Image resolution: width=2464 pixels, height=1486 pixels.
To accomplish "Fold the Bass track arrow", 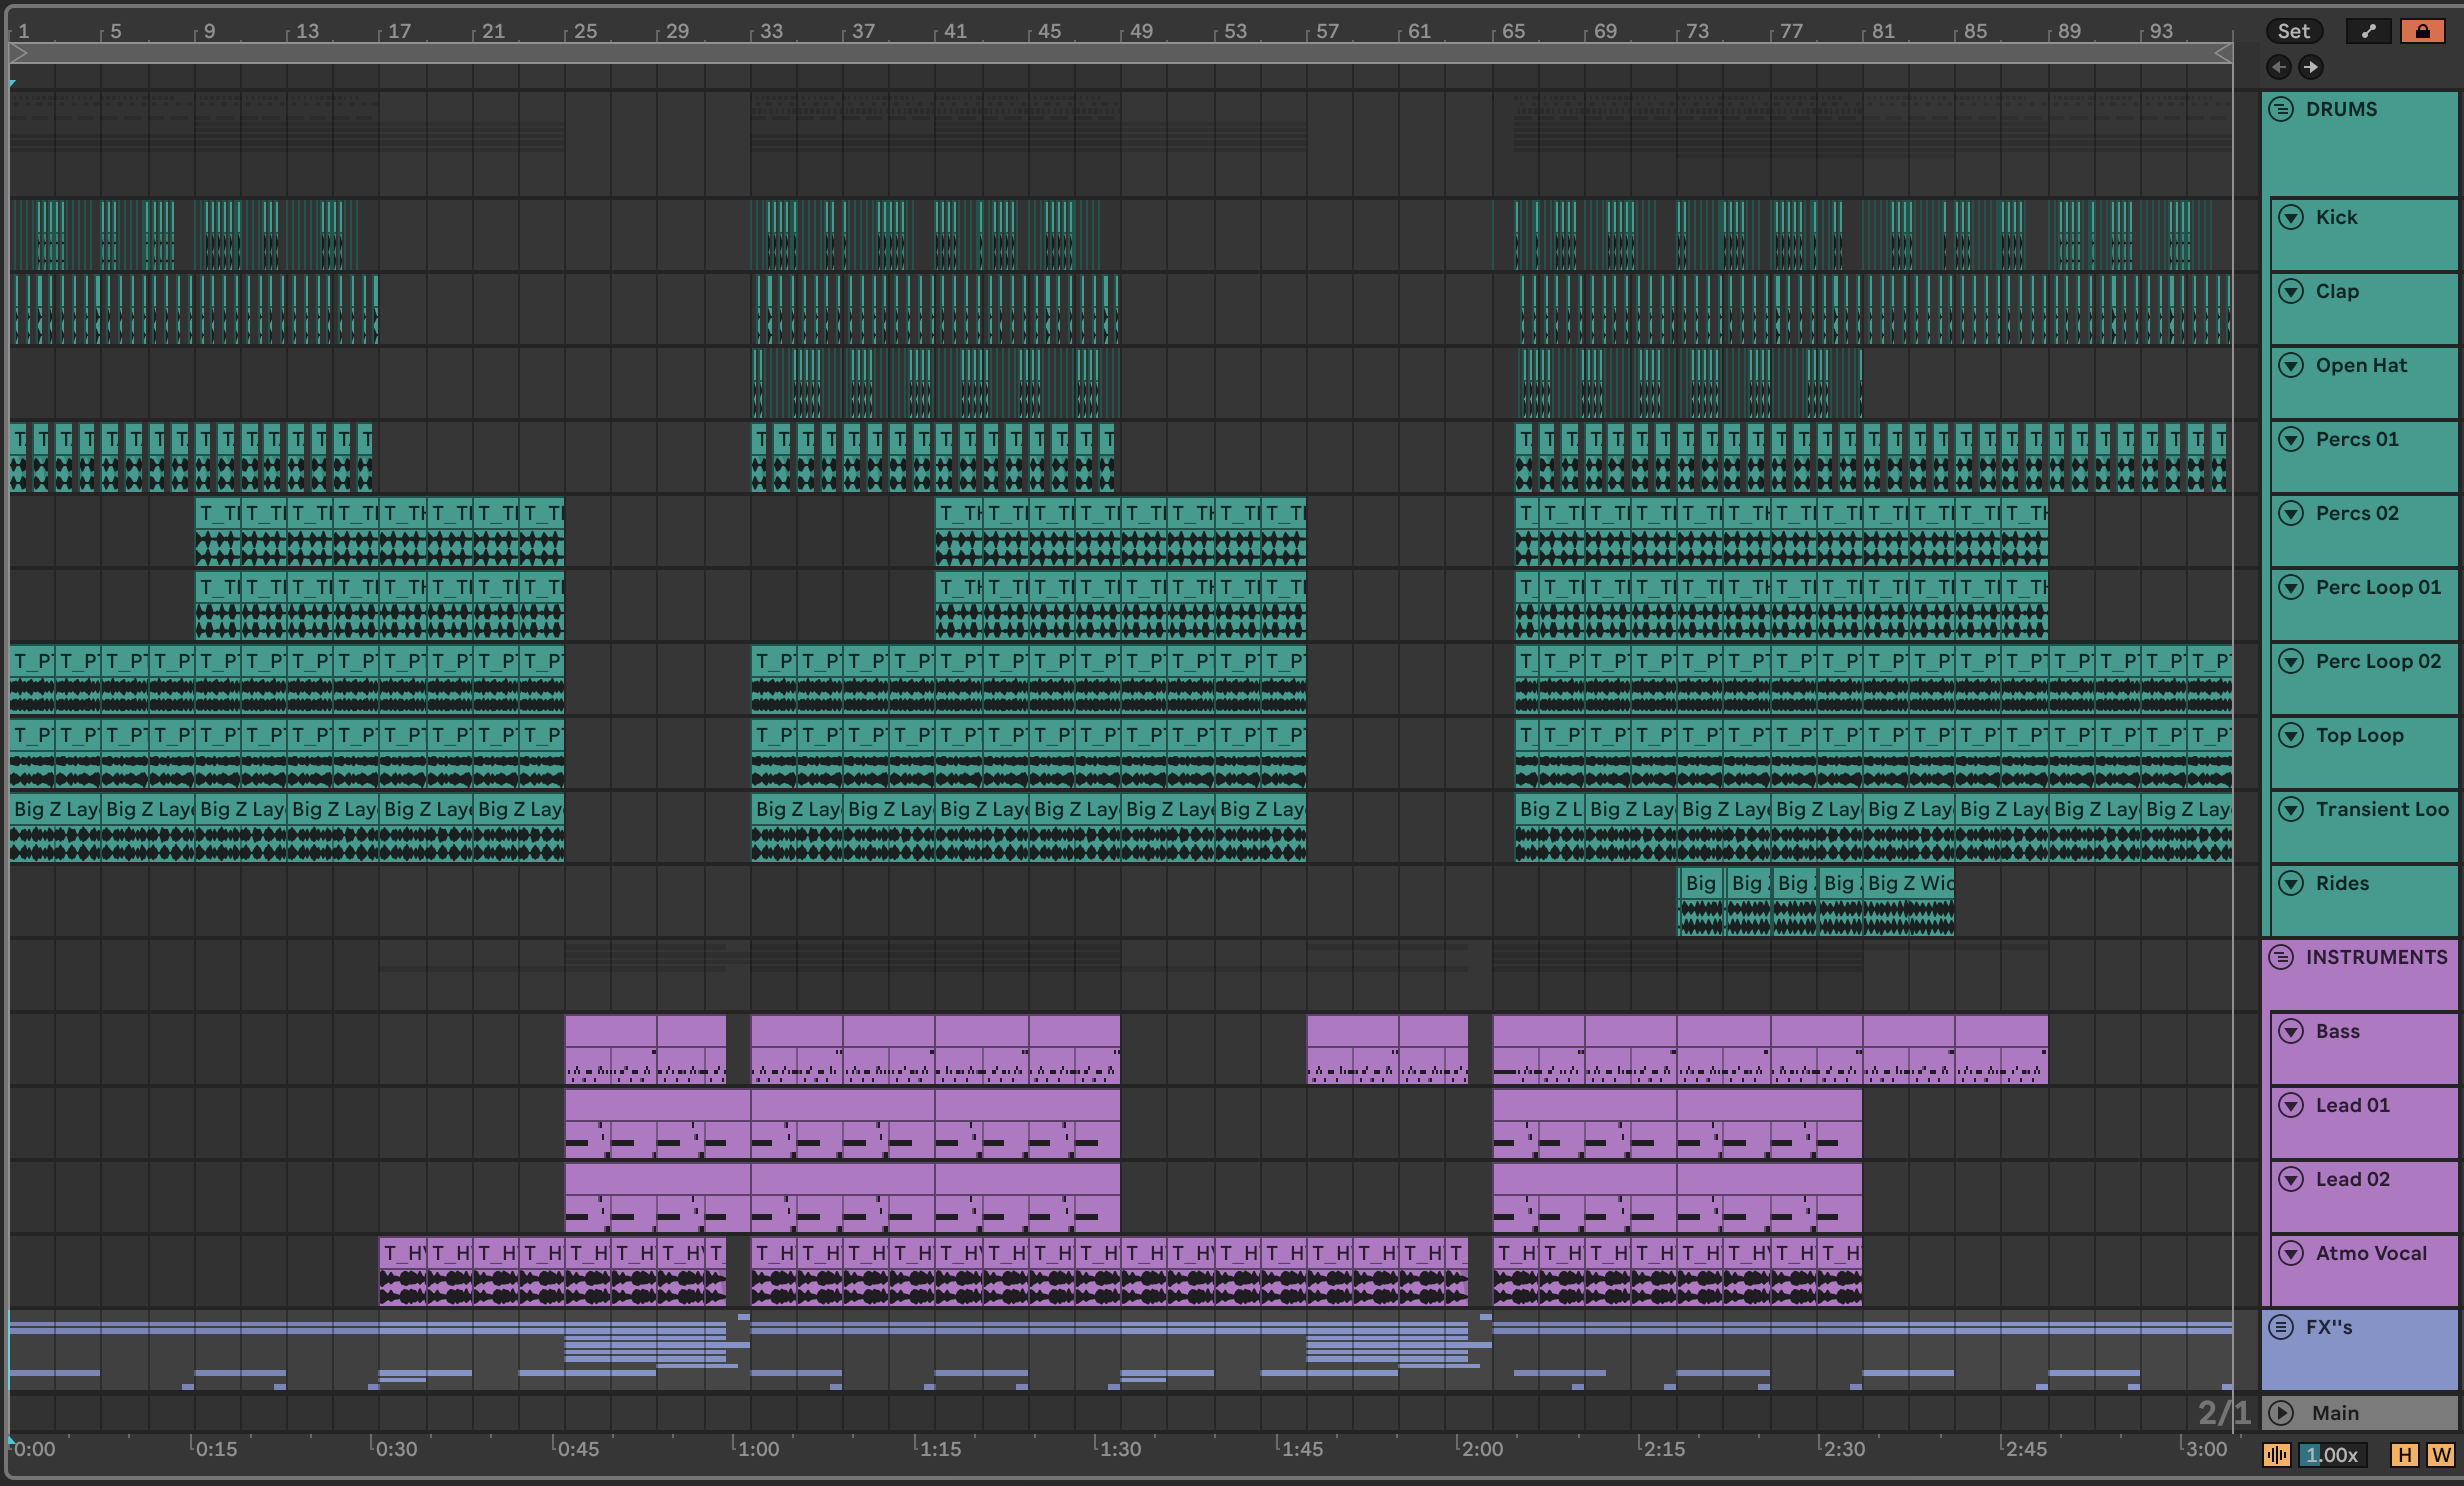I will point(2291,1031).
